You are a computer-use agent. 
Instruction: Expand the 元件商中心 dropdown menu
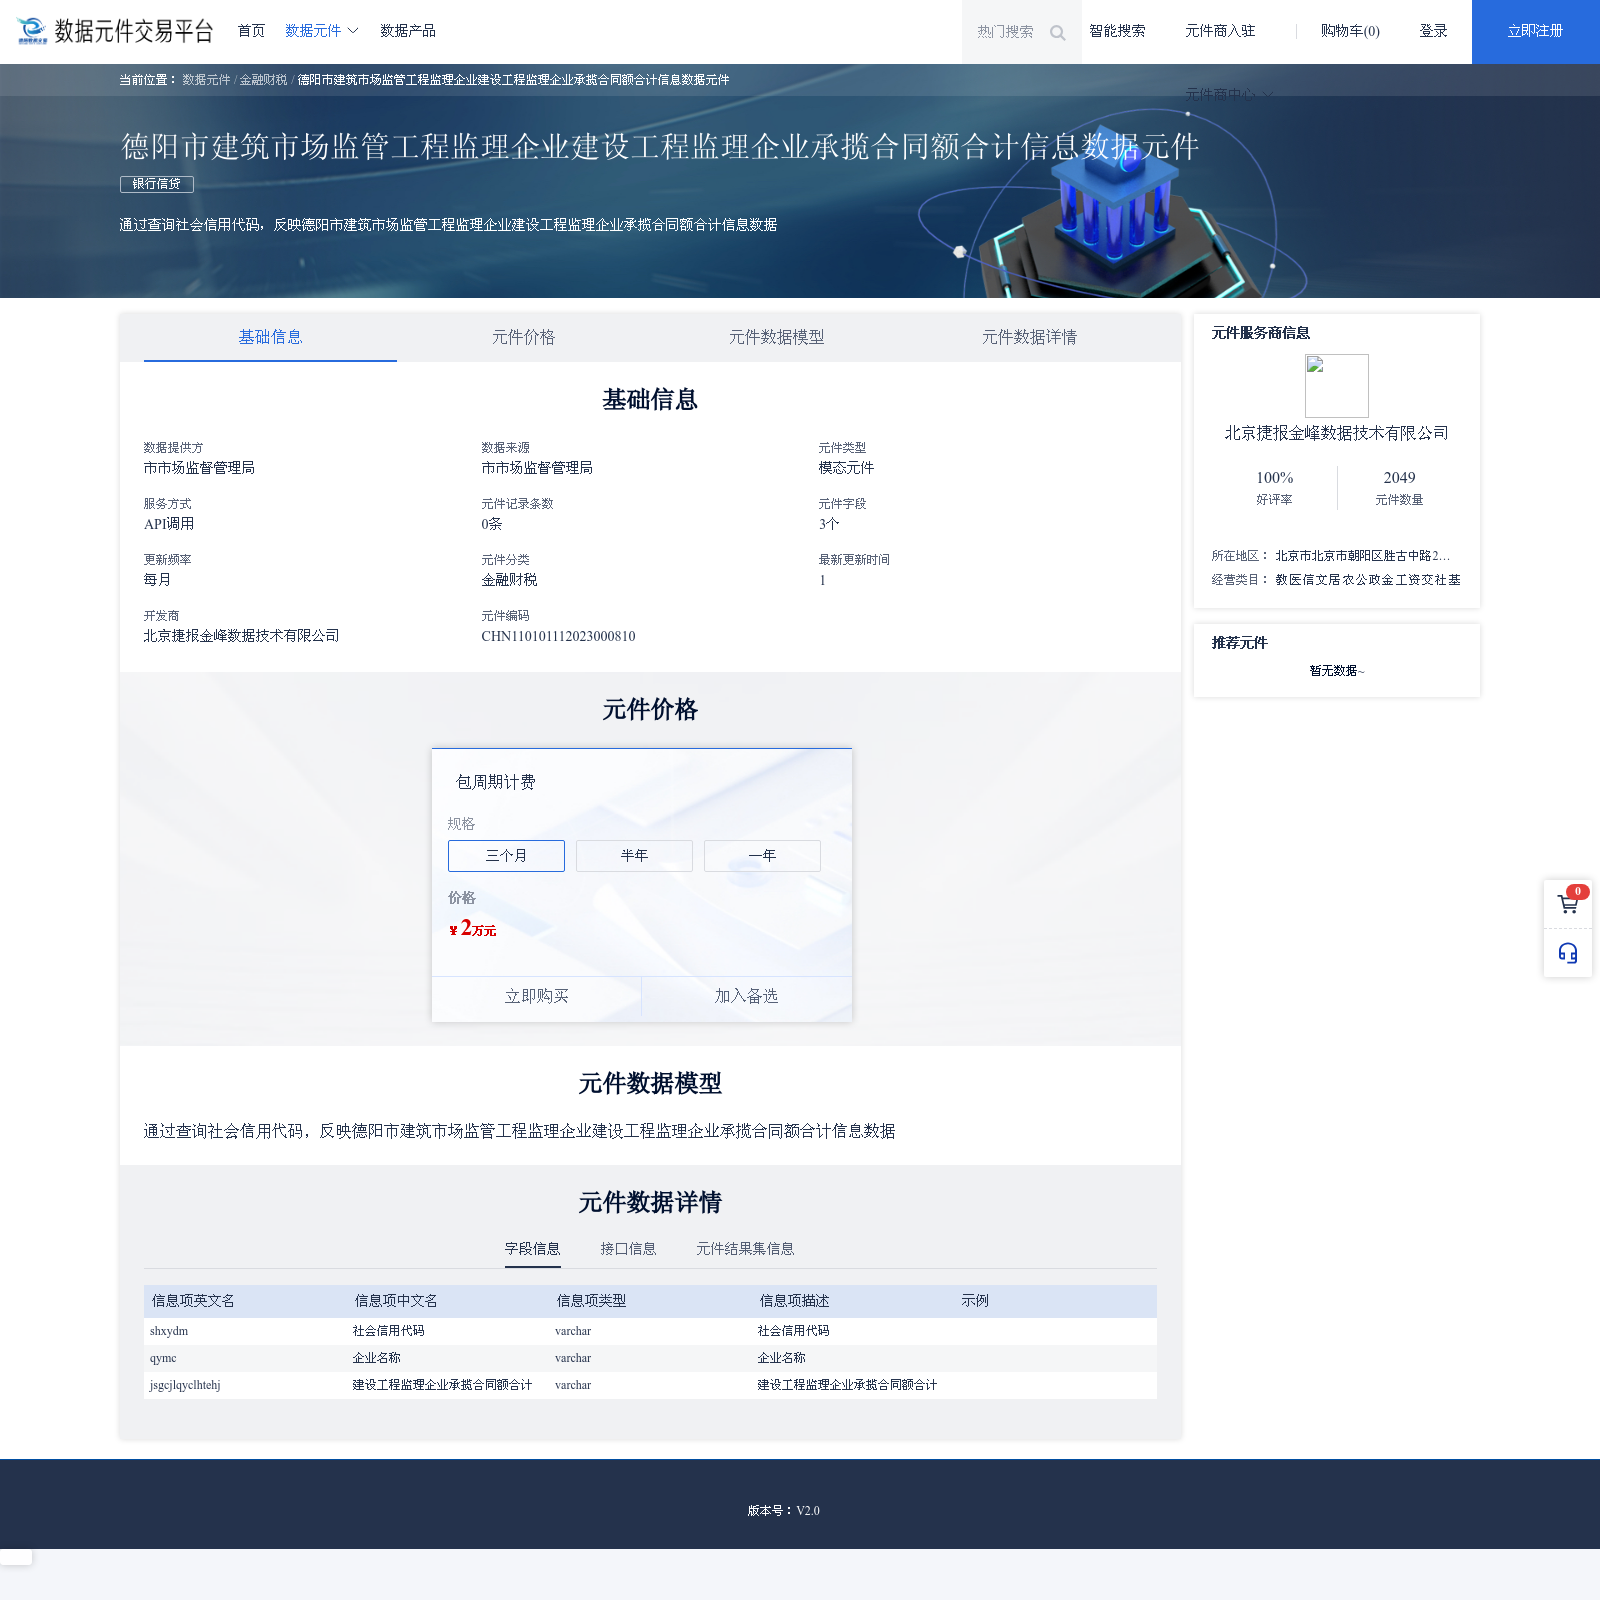click(x=1228, y=94)
